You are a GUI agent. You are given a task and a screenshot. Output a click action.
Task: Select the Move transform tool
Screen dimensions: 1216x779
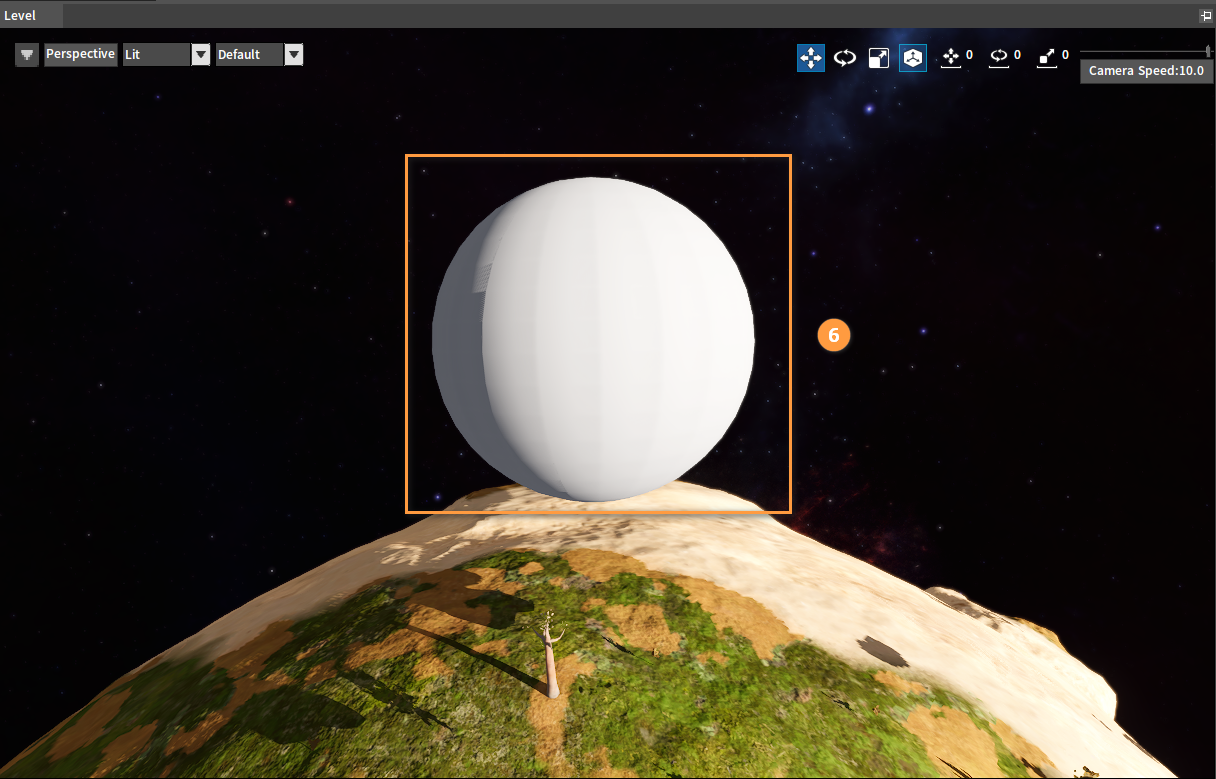(811, 58)
